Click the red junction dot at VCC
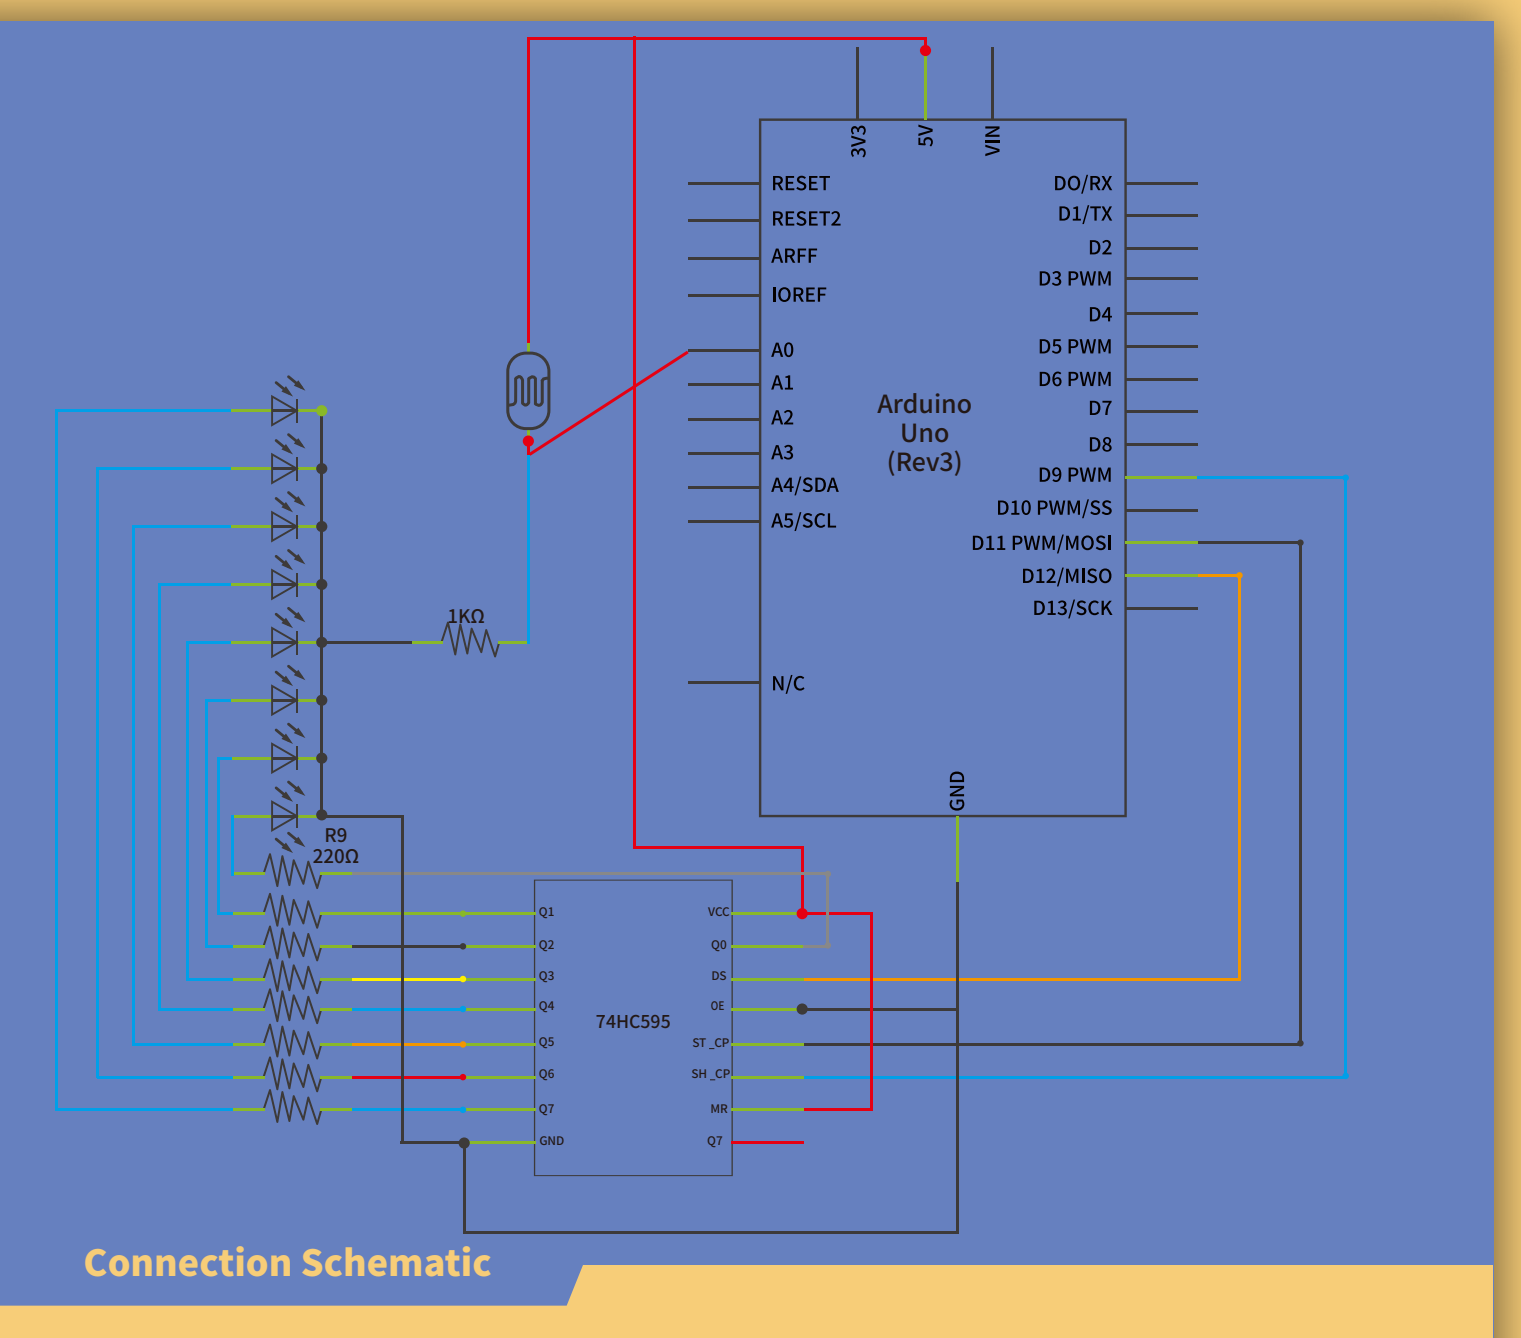Viewport: 1521px width, 1338px height. (802, 913)
